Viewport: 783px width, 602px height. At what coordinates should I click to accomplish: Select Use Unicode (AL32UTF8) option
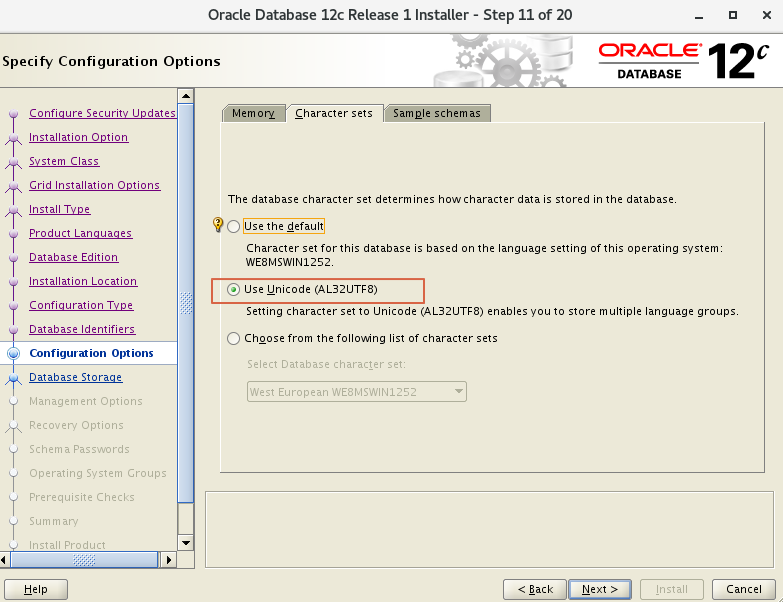[234, 290]
